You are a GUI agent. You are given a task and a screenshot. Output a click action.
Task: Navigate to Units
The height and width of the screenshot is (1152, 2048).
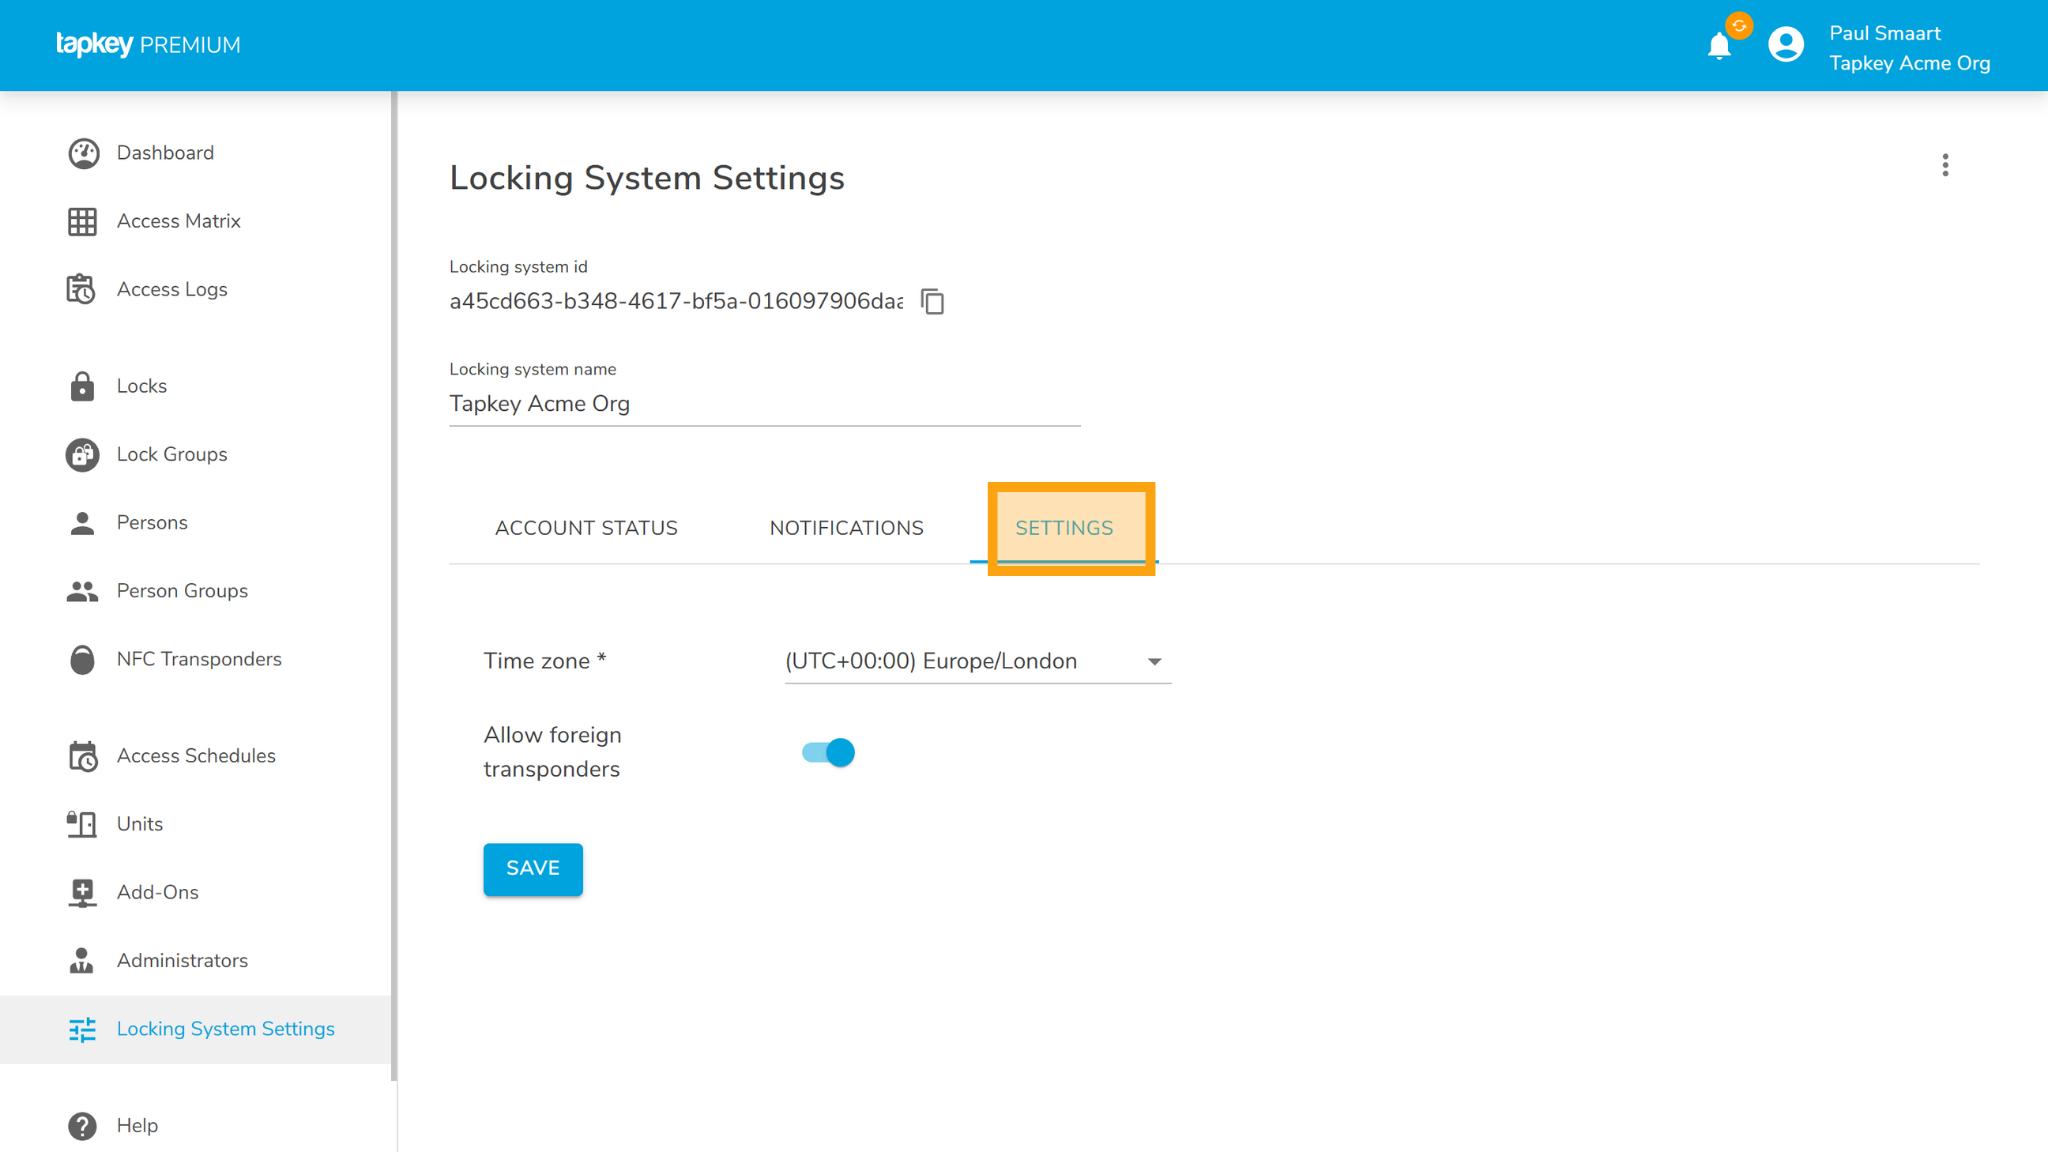195,824
